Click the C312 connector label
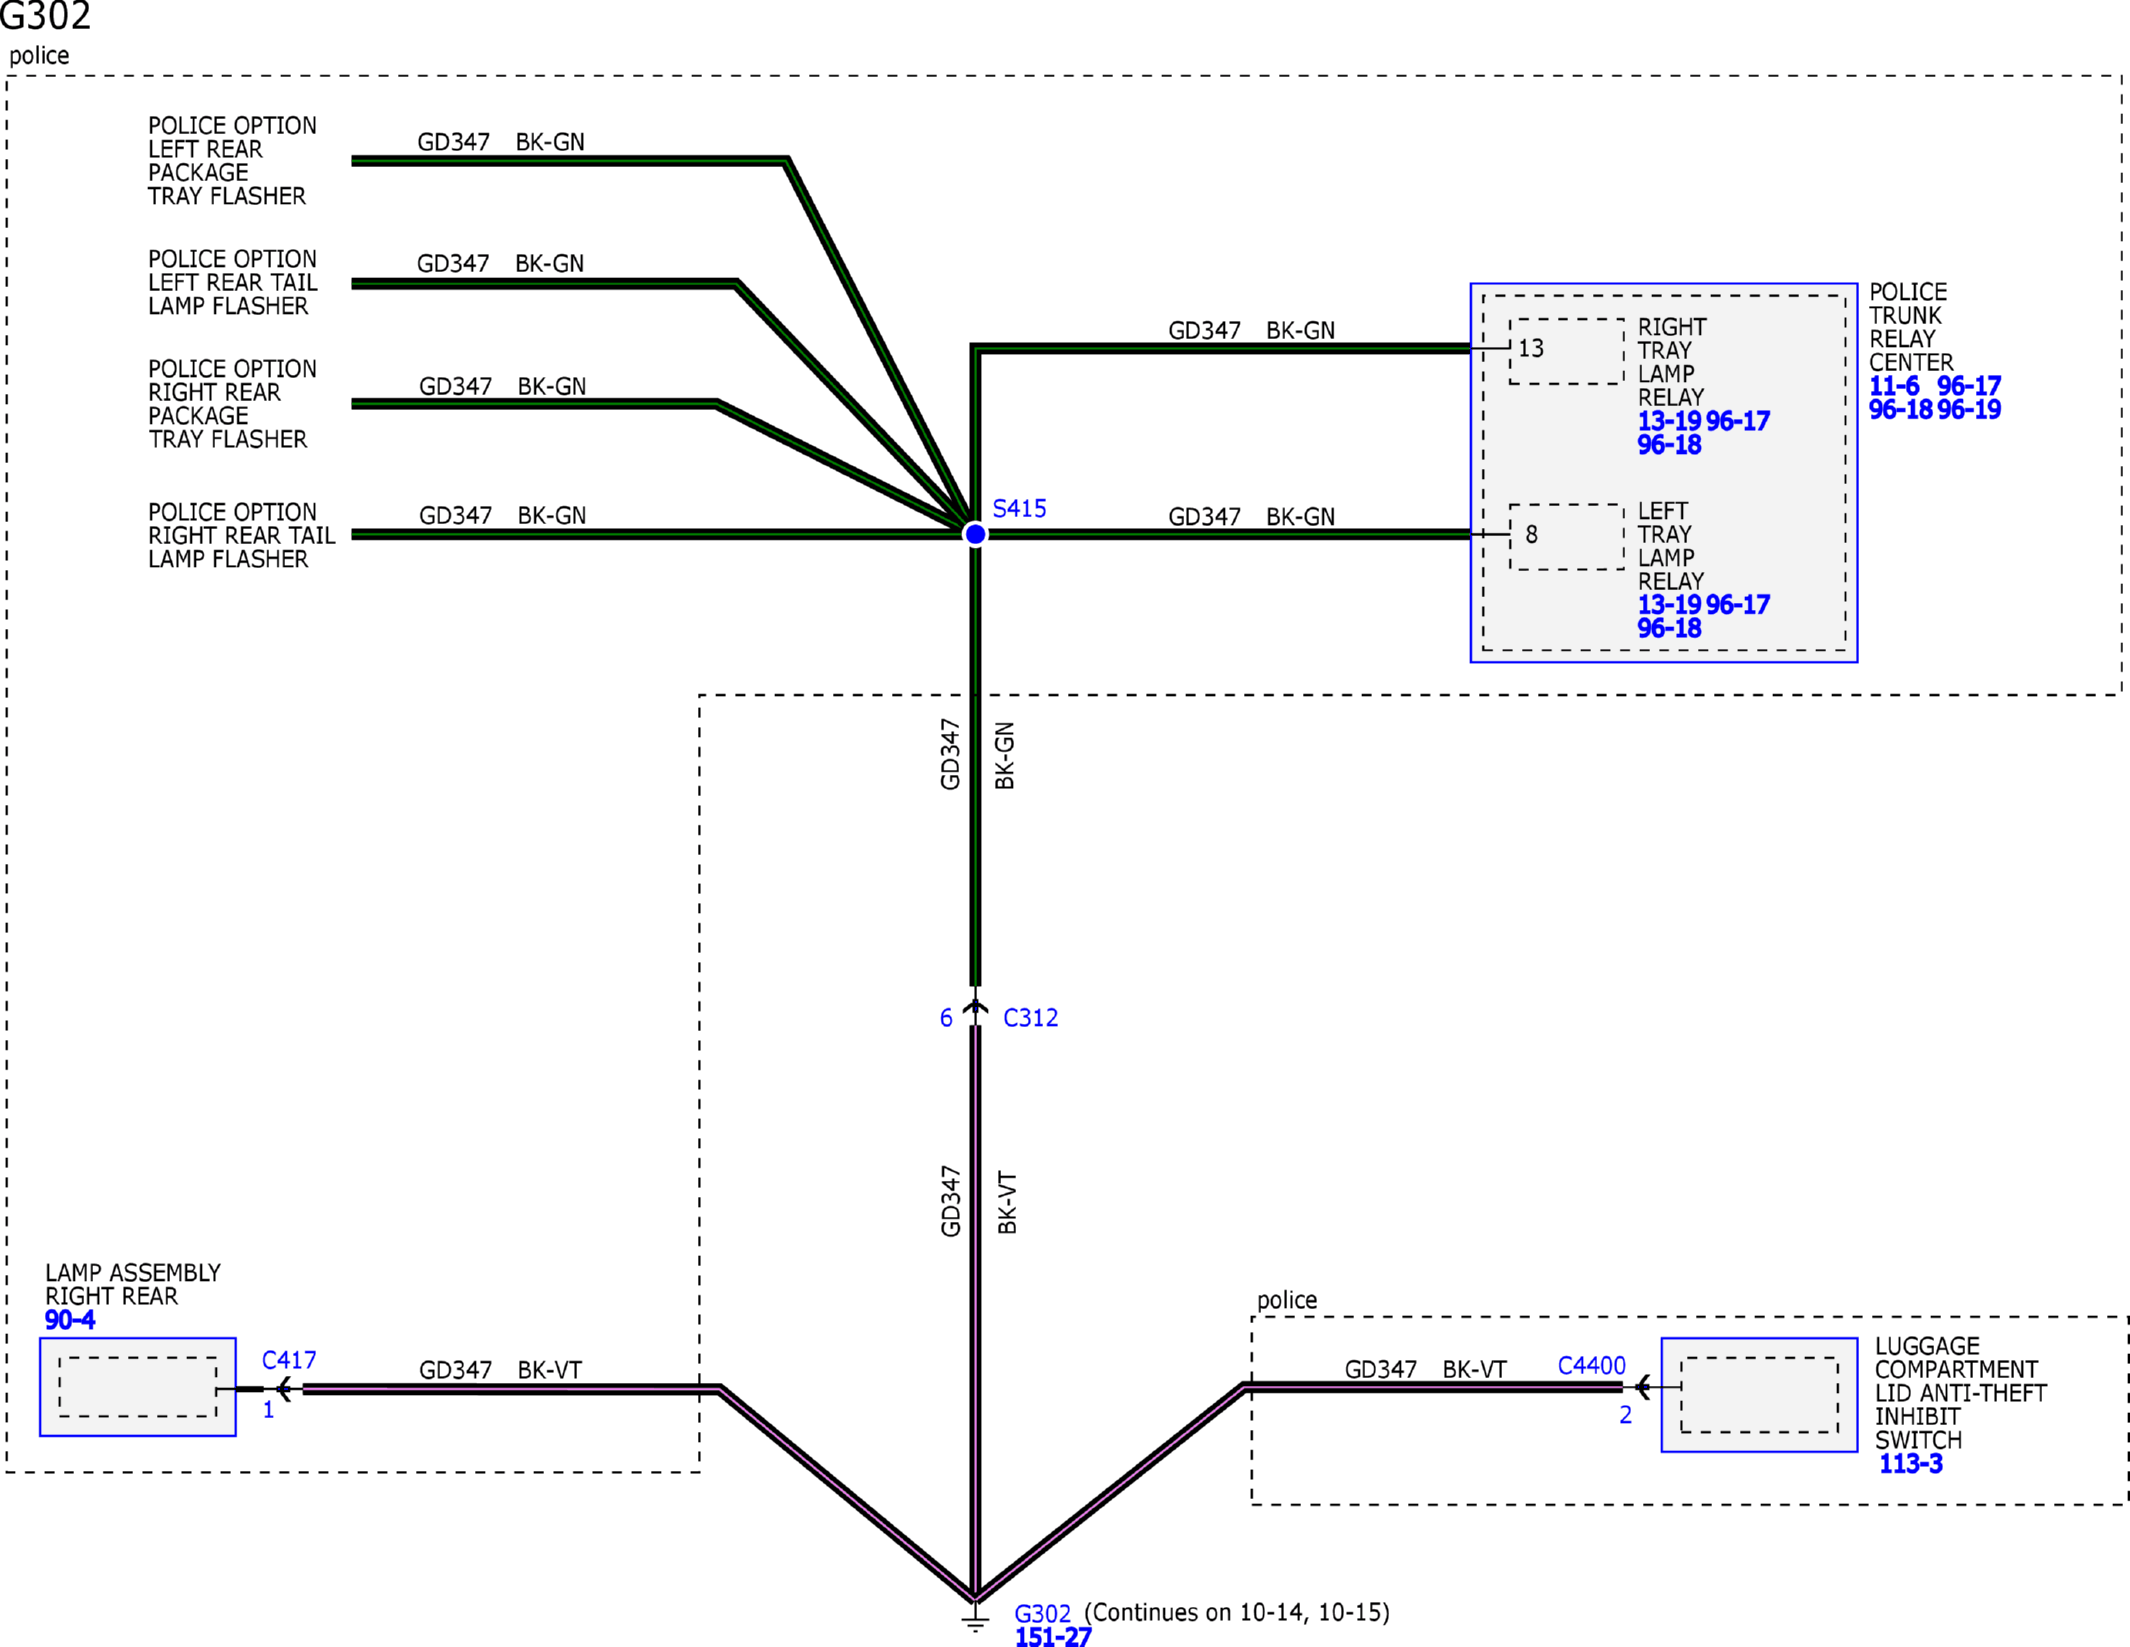 [x=1030, y=1018]
